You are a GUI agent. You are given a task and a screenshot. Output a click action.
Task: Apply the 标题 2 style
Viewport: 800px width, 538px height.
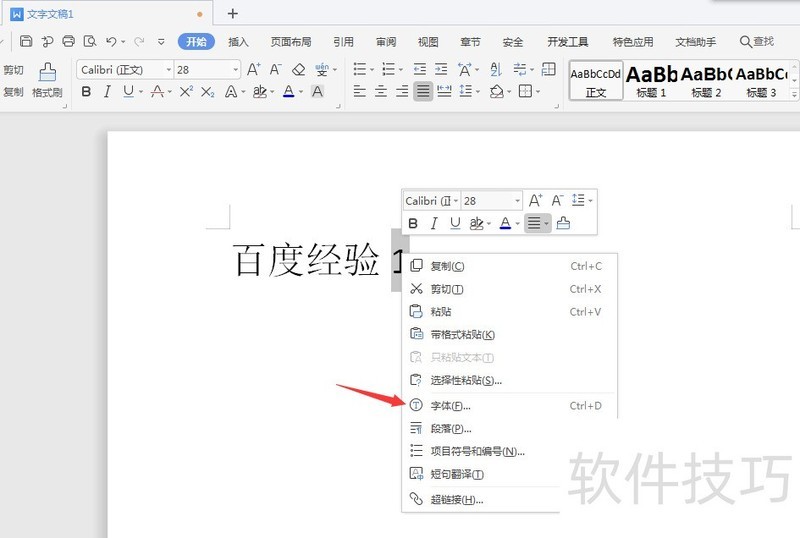[x=706, y=81]
